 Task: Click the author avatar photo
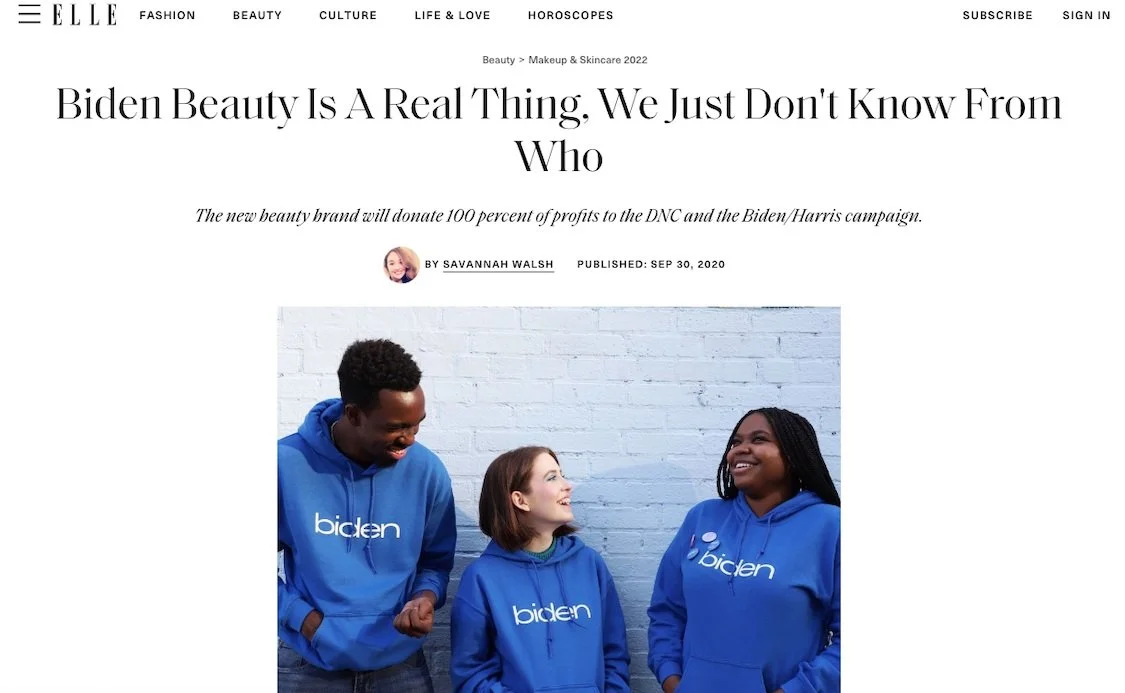(x=401, y=265)
